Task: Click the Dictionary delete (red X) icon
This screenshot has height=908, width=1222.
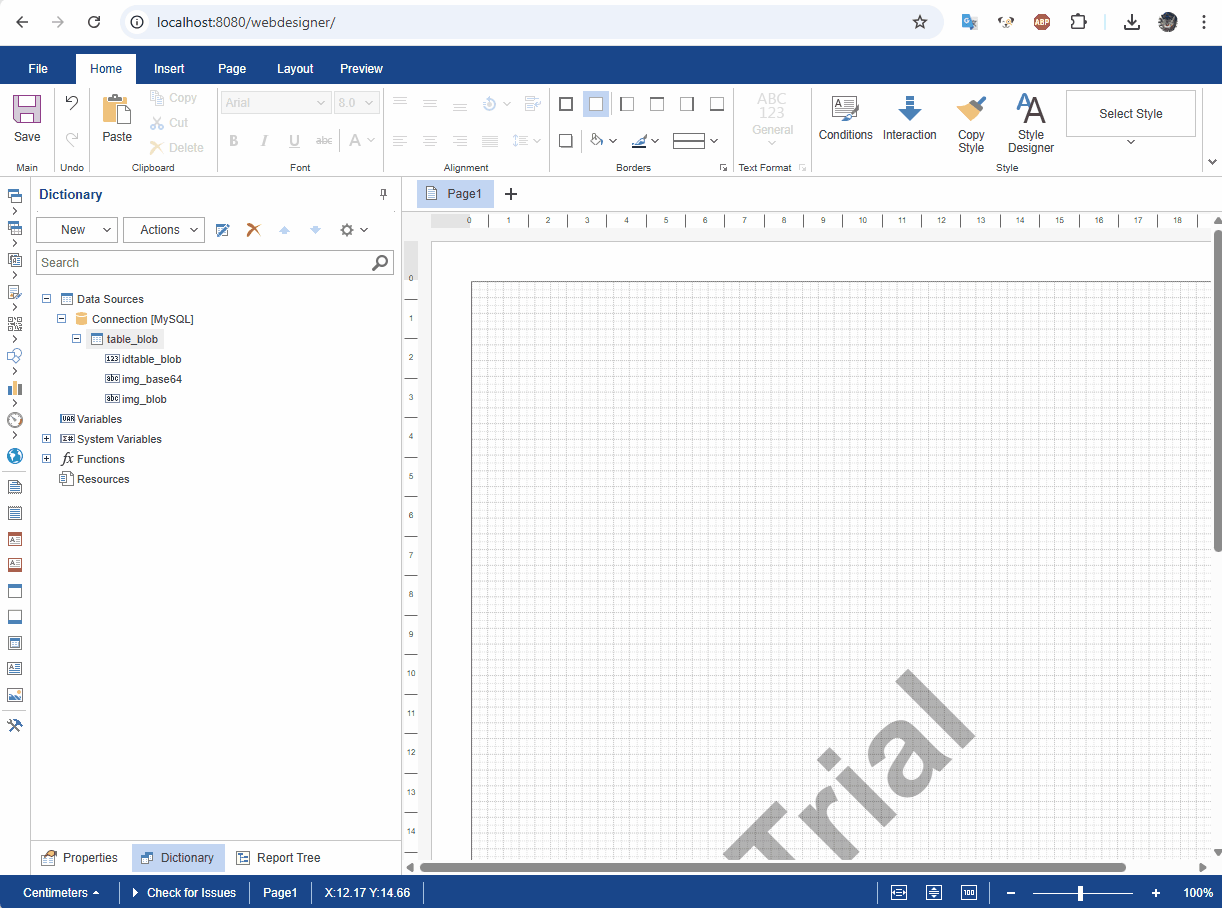Action: 254,230
